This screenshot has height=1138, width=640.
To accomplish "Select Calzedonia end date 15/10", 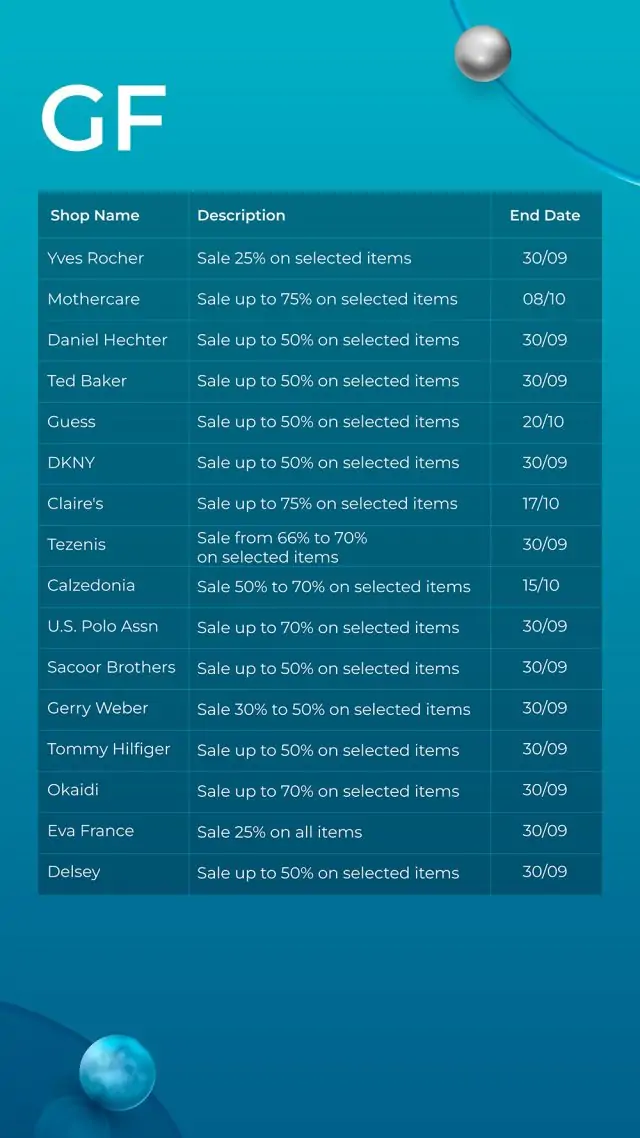I will tap(541, 585).
